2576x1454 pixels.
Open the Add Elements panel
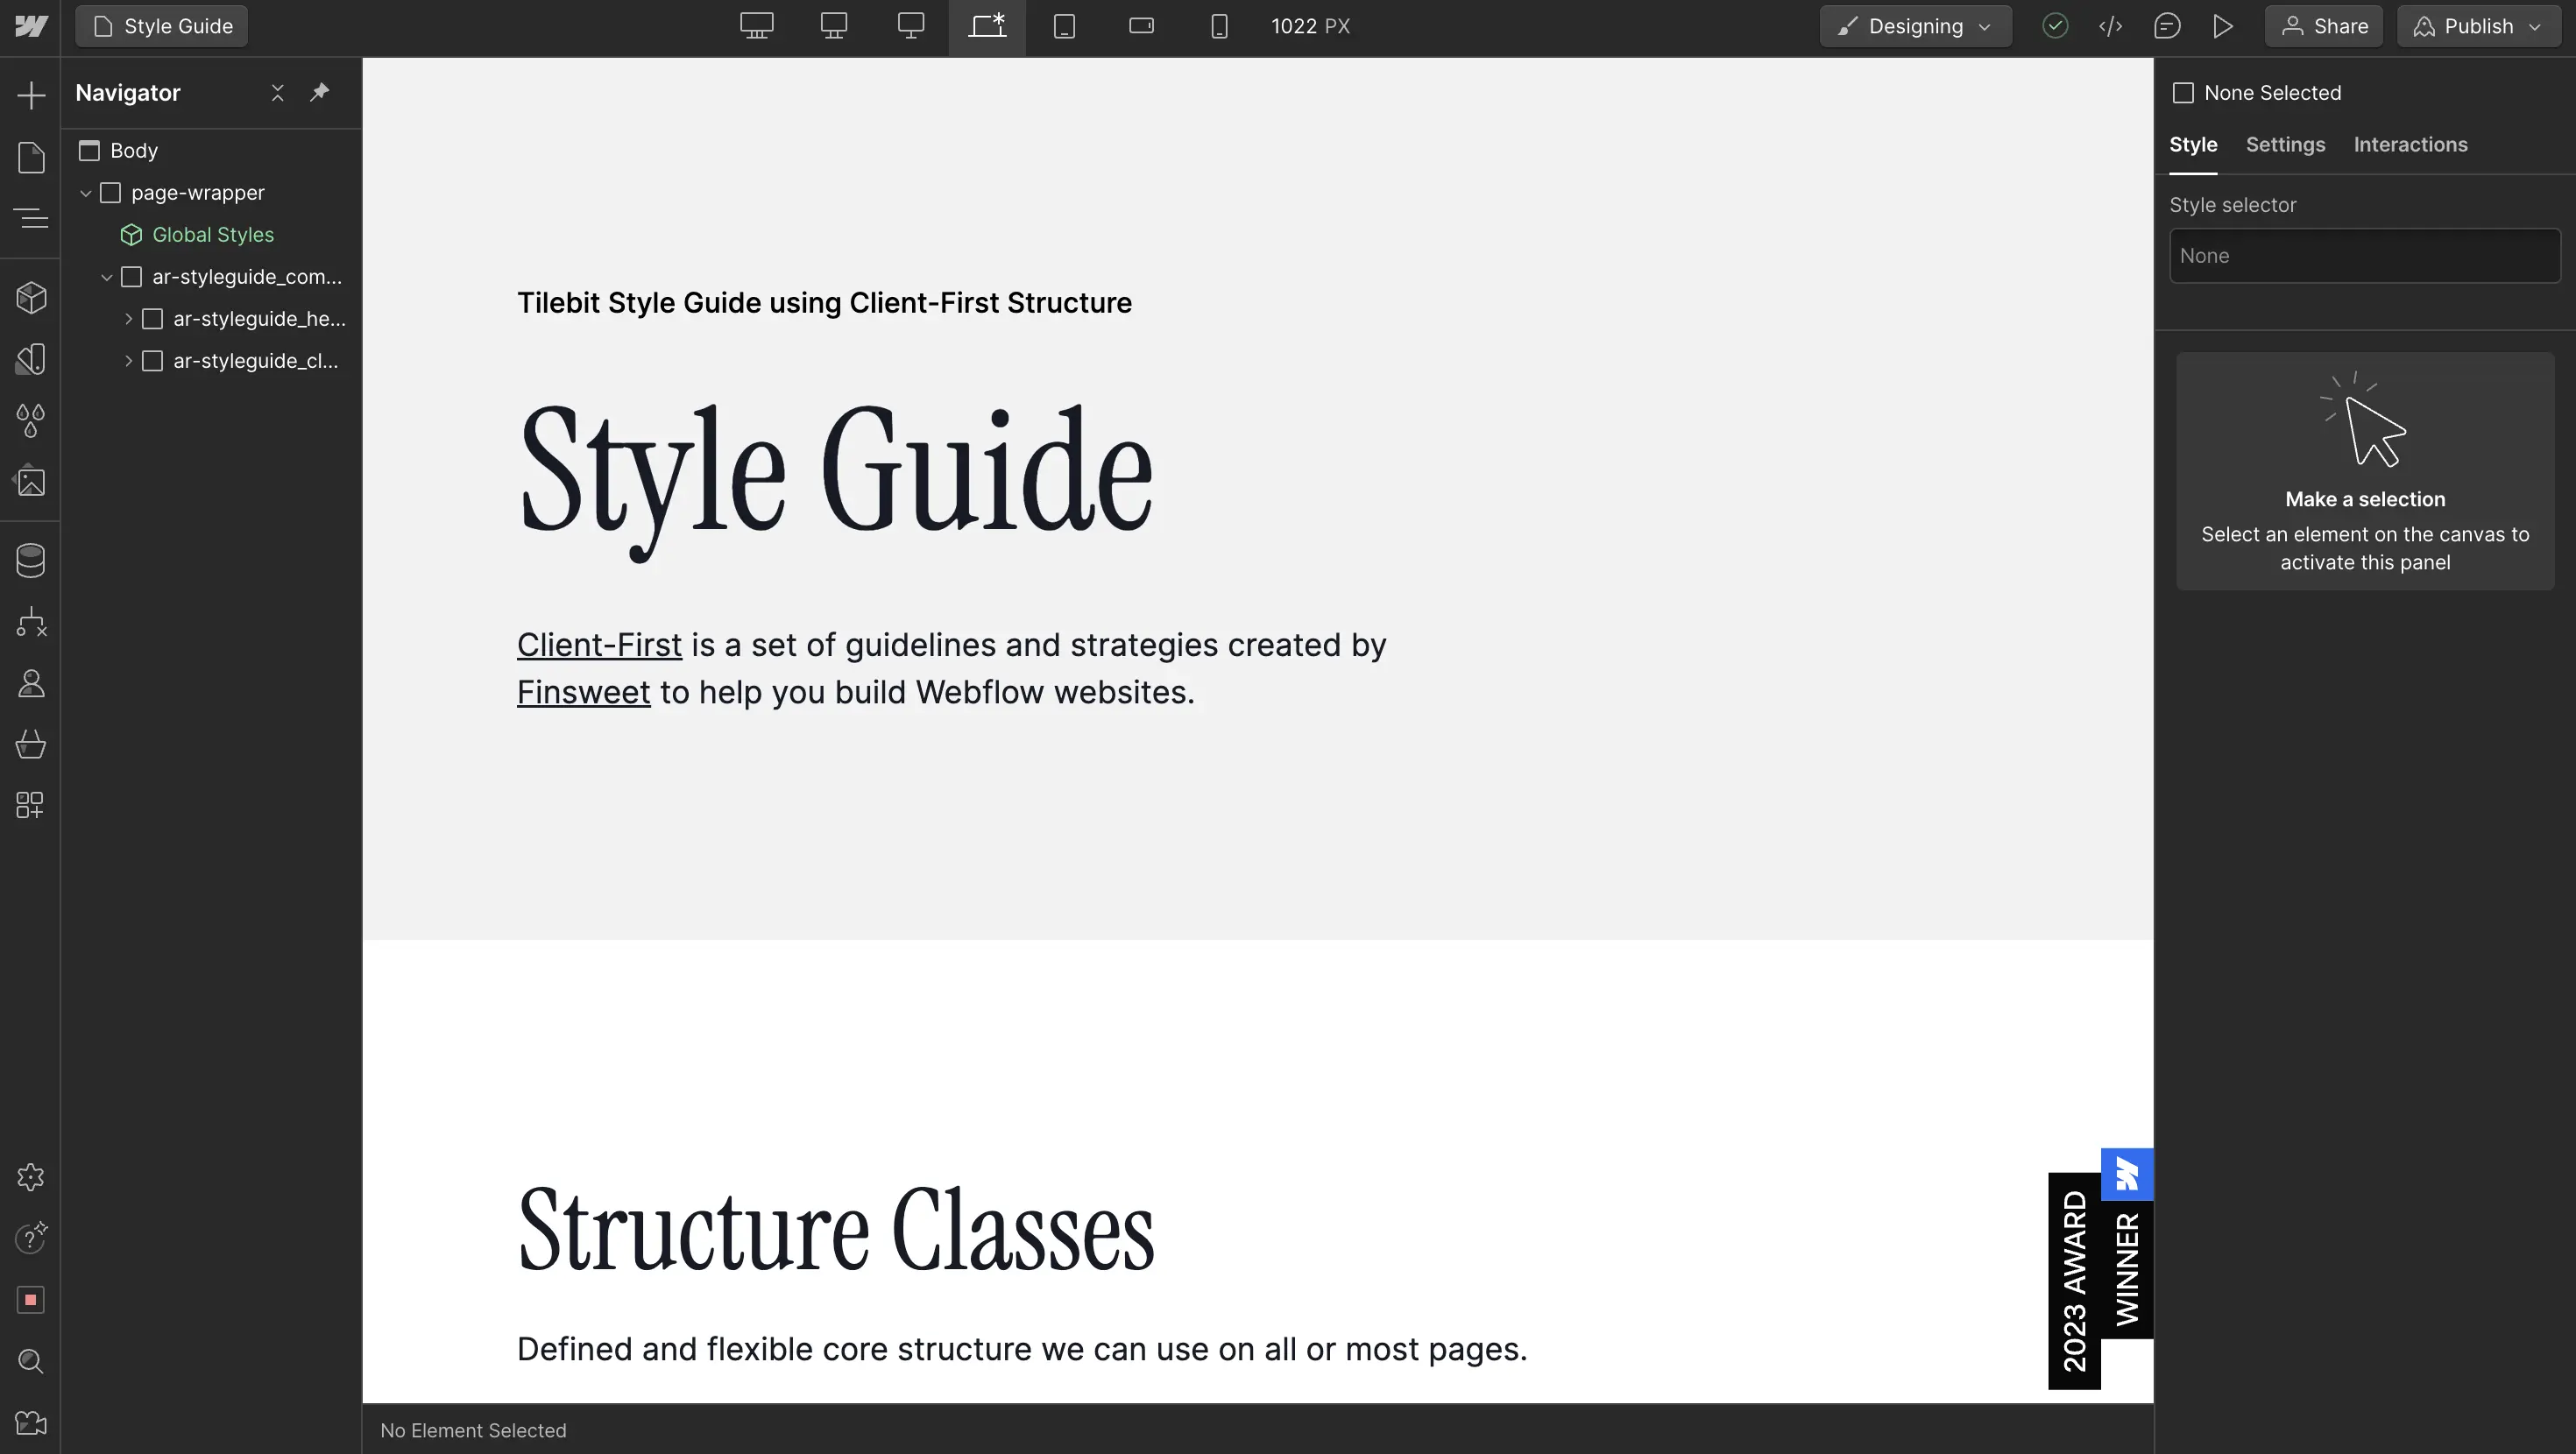pos(31,95)
